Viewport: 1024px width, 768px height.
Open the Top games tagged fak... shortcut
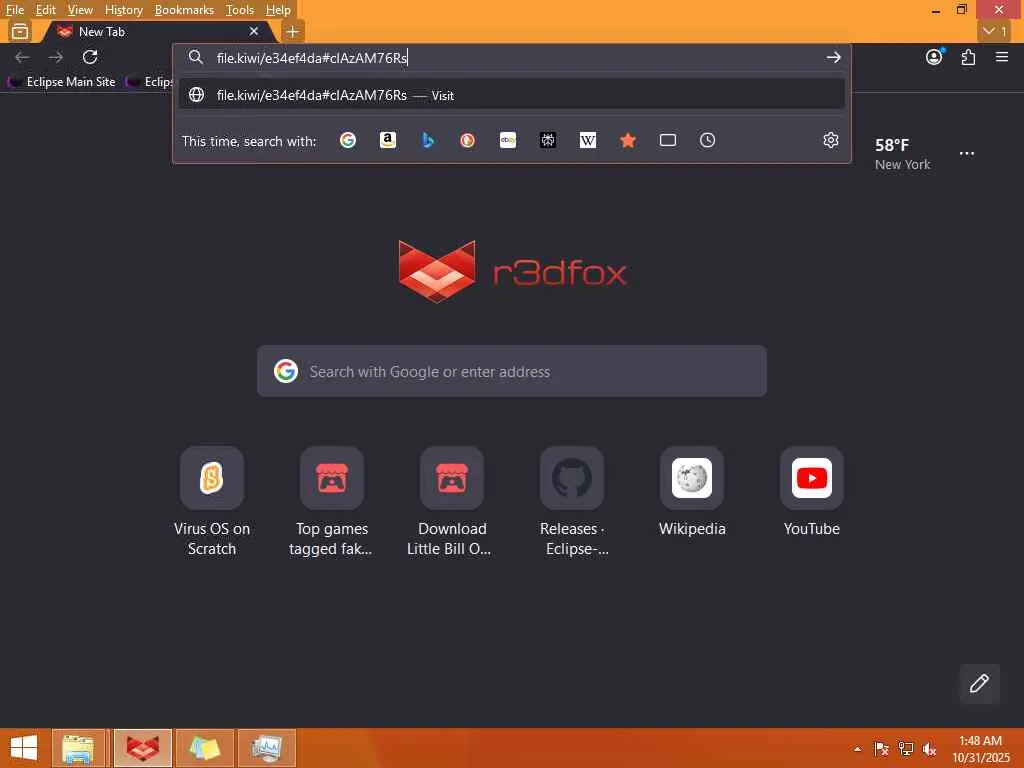pos(332,502)
